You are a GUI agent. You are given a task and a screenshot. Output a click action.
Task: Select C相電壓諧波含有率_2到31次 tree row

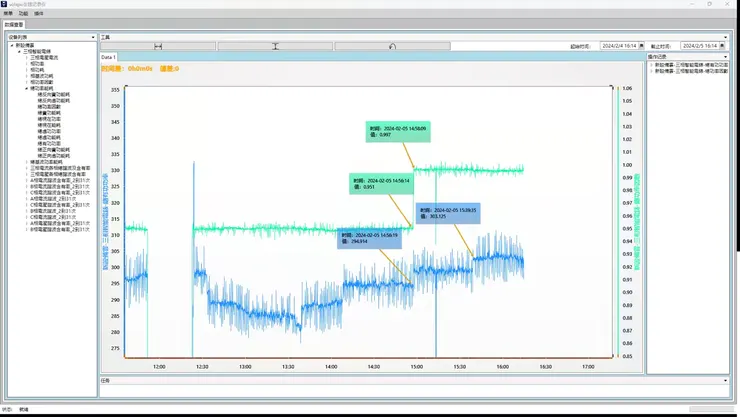click(60, 205)
